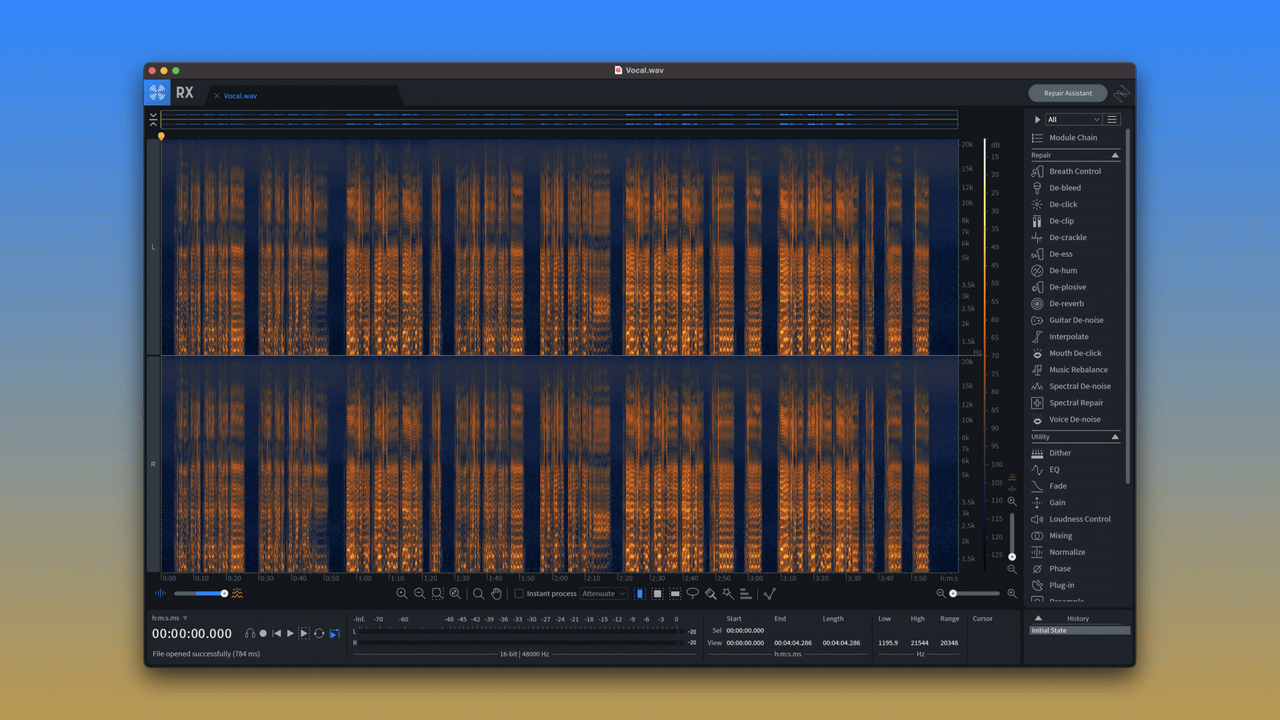This screenshot has width=1280, height=720.
Task: Open the Loudness Control module
Action: (1075, 519)
